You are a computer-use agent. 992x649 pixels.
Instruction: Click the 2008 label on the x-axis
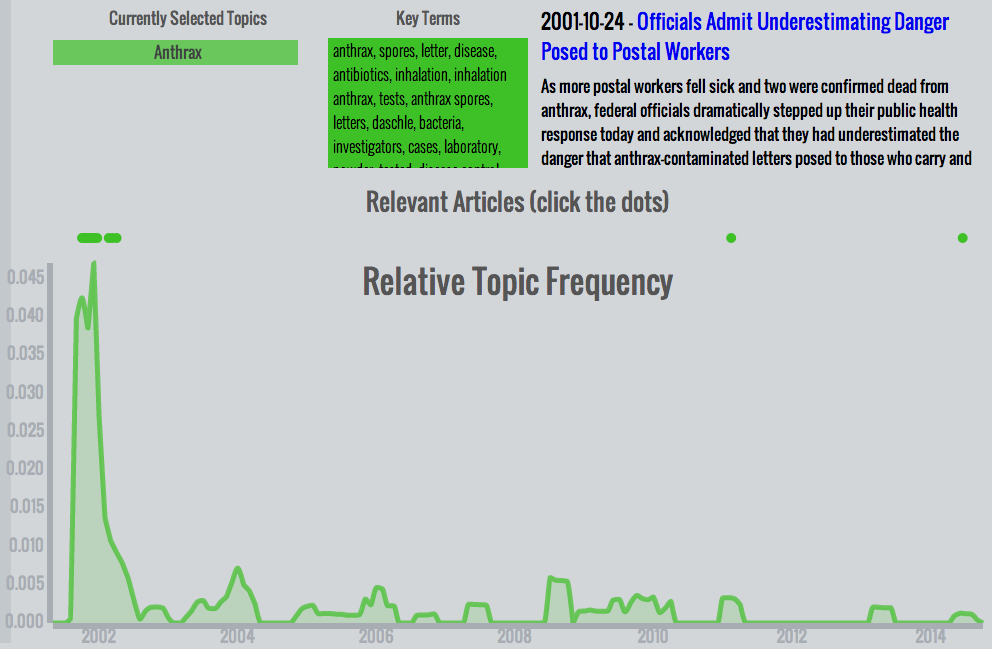tap(517, 635)
